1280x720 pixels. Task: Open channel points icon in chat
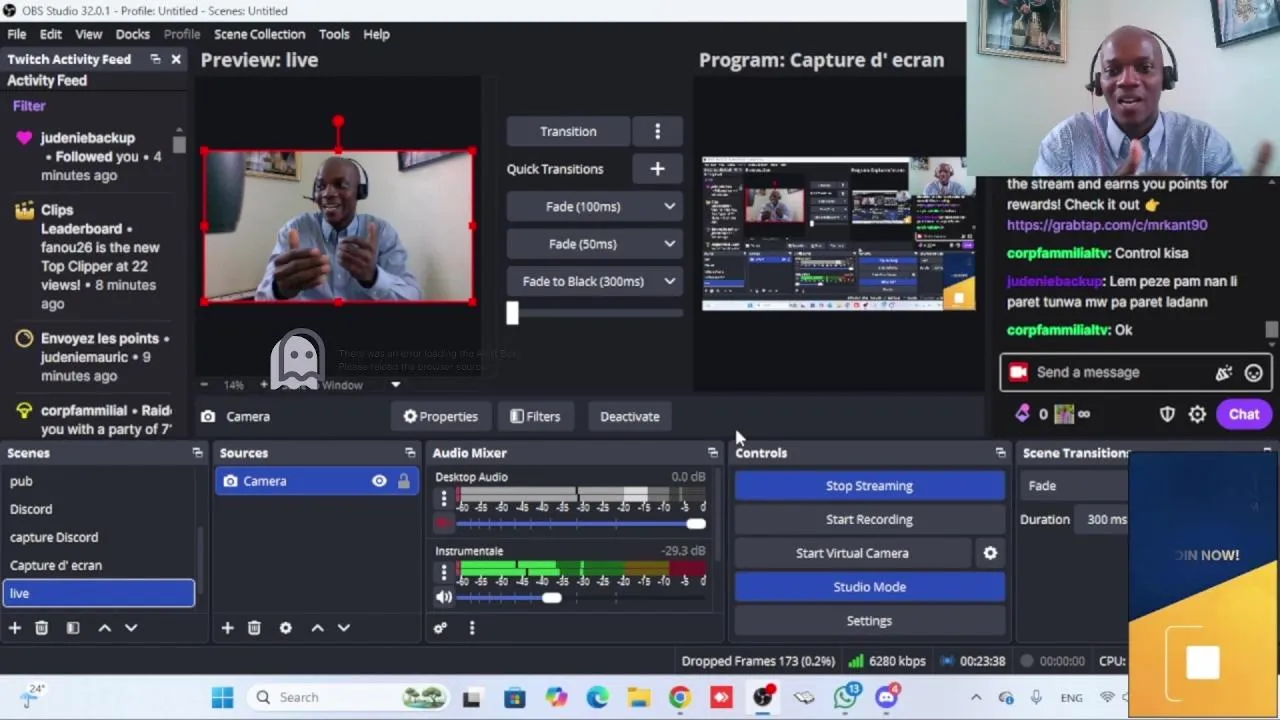pos(1022,414)
